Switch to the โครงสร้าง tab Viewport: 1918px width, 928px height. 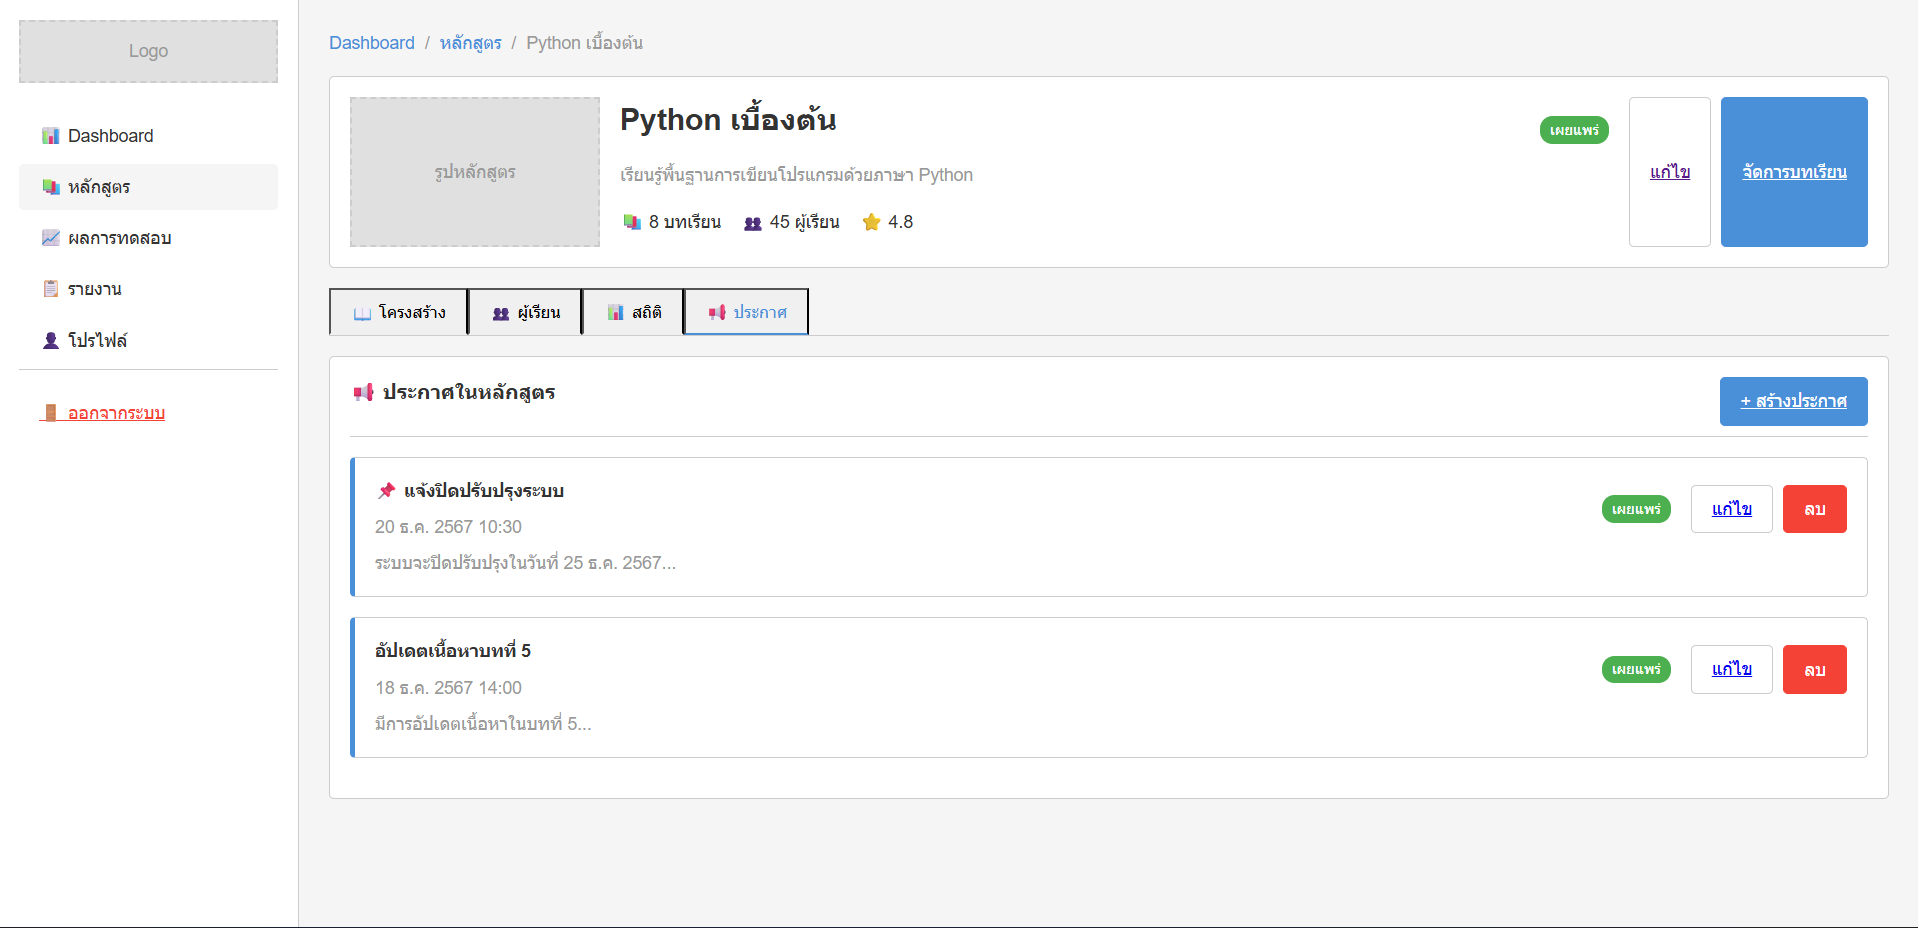click(398, 312)
